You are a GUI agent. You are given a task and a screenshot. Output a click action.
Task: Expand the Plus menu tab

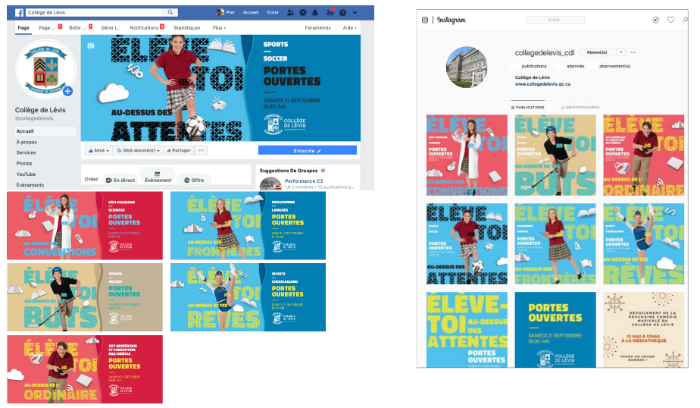tap(219, 28)
